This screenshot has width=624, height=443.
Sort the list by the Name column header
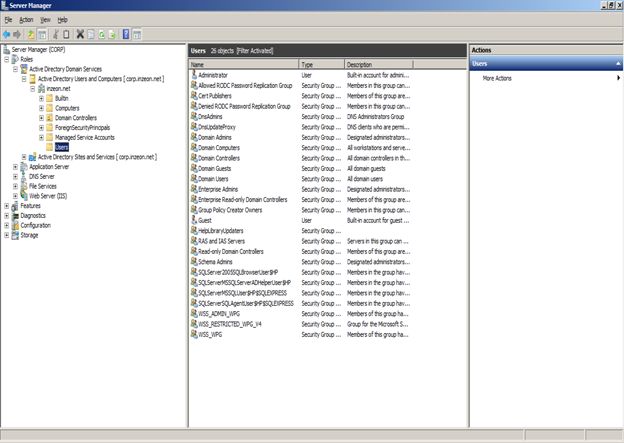point(244,64)
